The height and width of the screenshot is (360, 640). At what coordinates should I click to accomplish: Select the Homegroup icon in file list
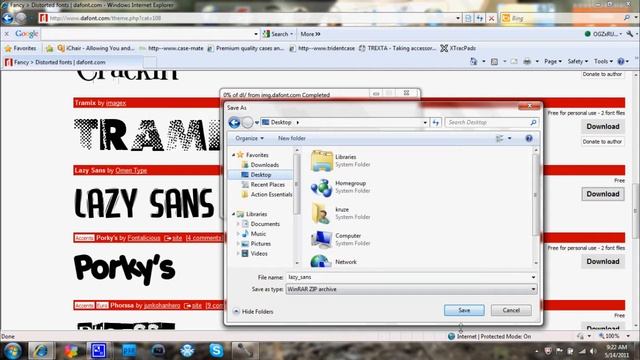click(322, 187)
